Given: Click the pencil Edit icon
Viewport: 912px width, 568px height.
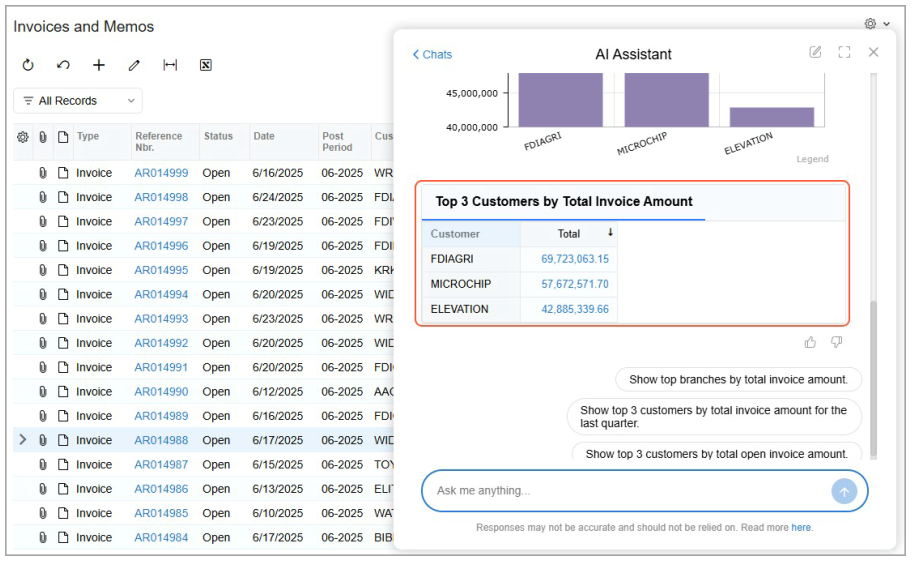Looking at the screenshot, I should pyautogui.click(x=134, y=65).
